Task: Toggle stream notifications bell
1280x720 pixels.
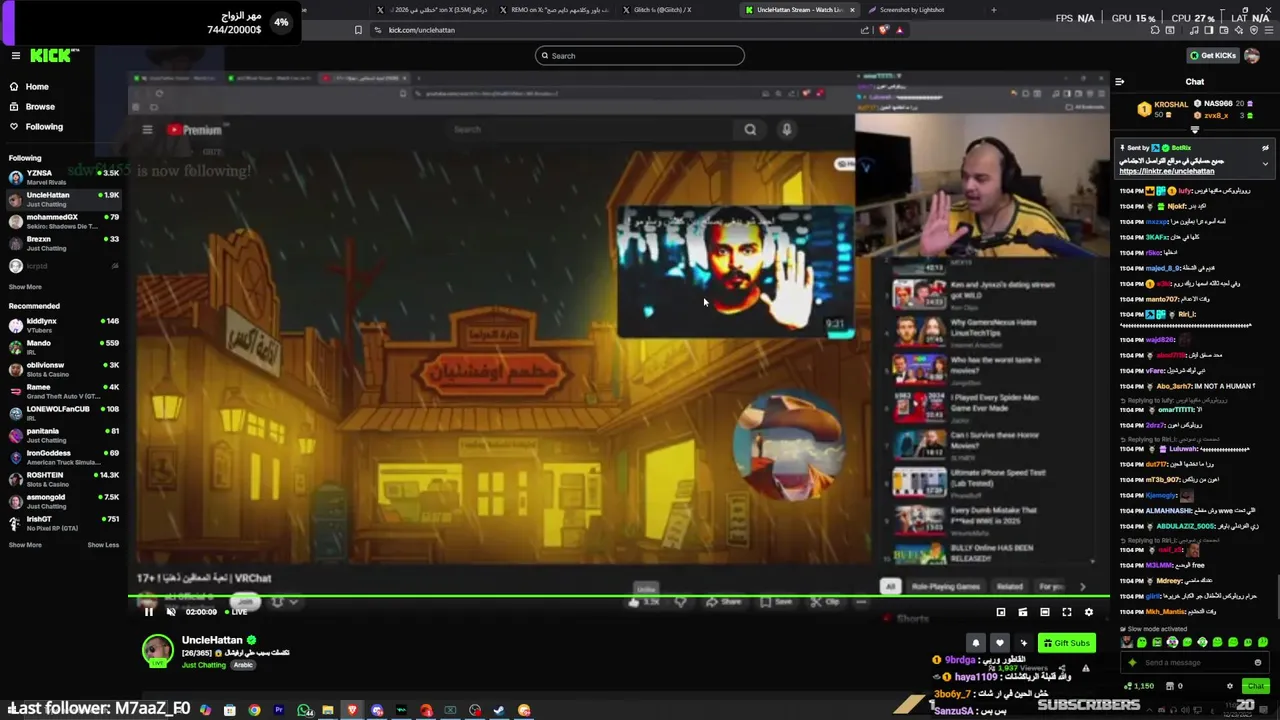Action: tap(976, 643)
